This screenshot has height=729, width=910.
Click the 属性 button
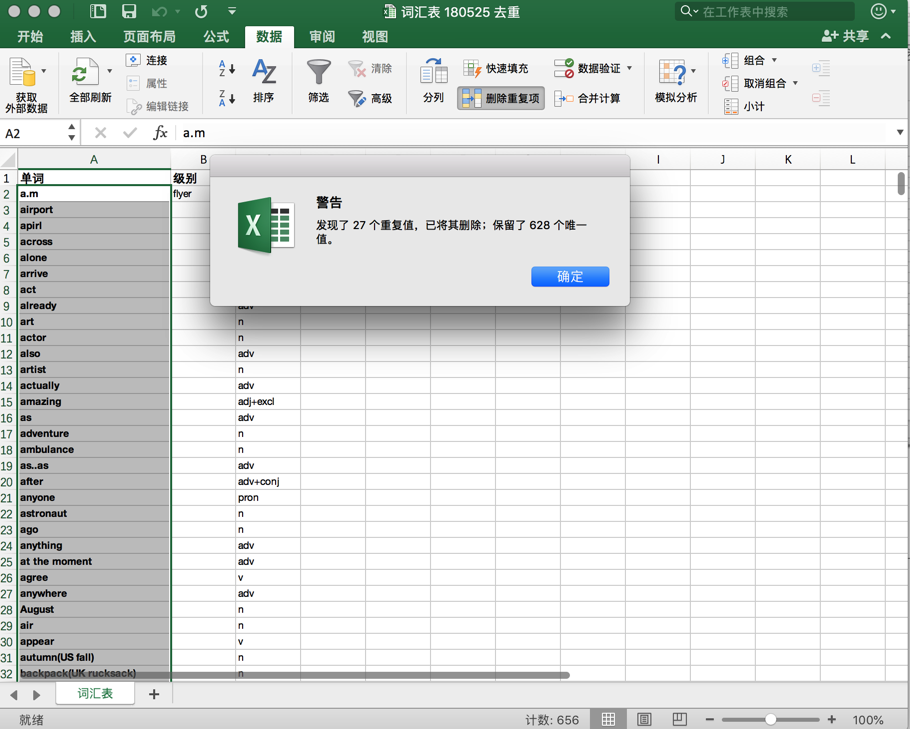(146, 84)
